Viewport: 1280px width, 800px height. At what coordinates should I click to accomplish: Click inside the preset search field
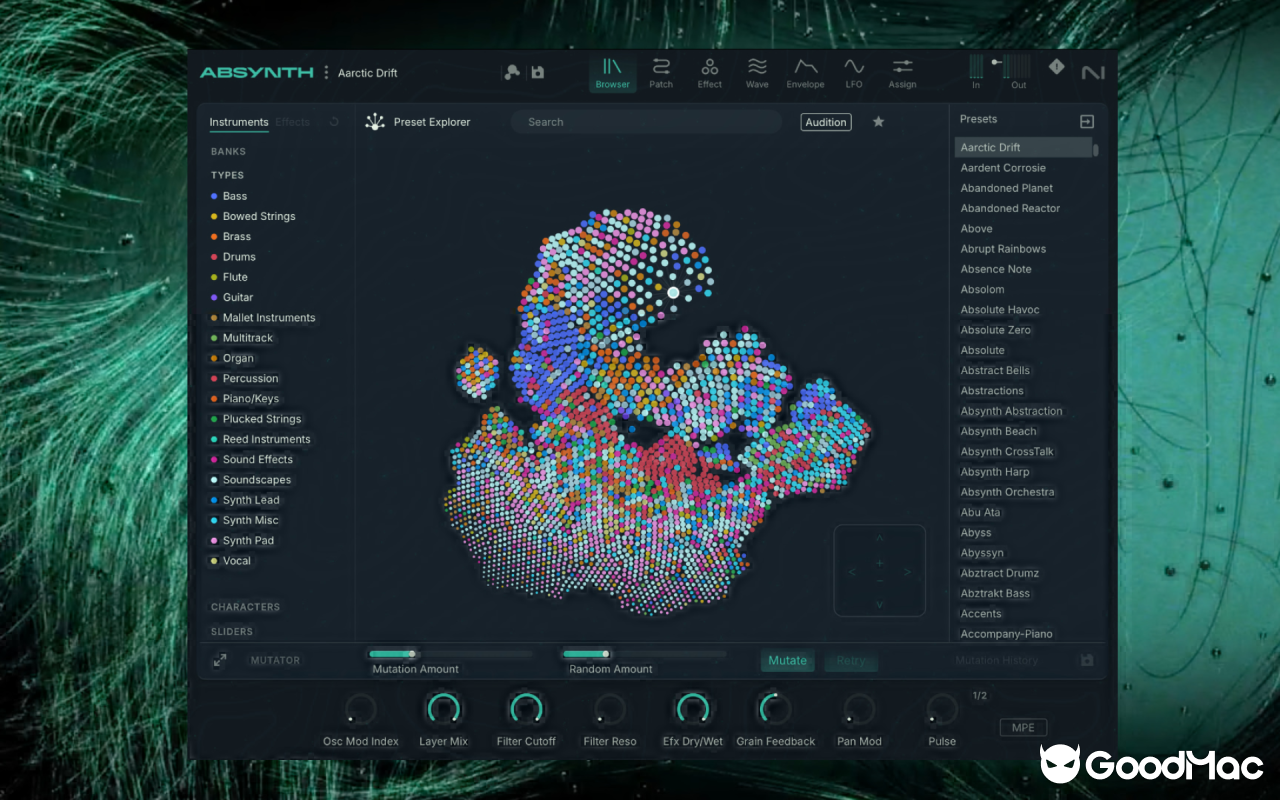pos(645,121)
